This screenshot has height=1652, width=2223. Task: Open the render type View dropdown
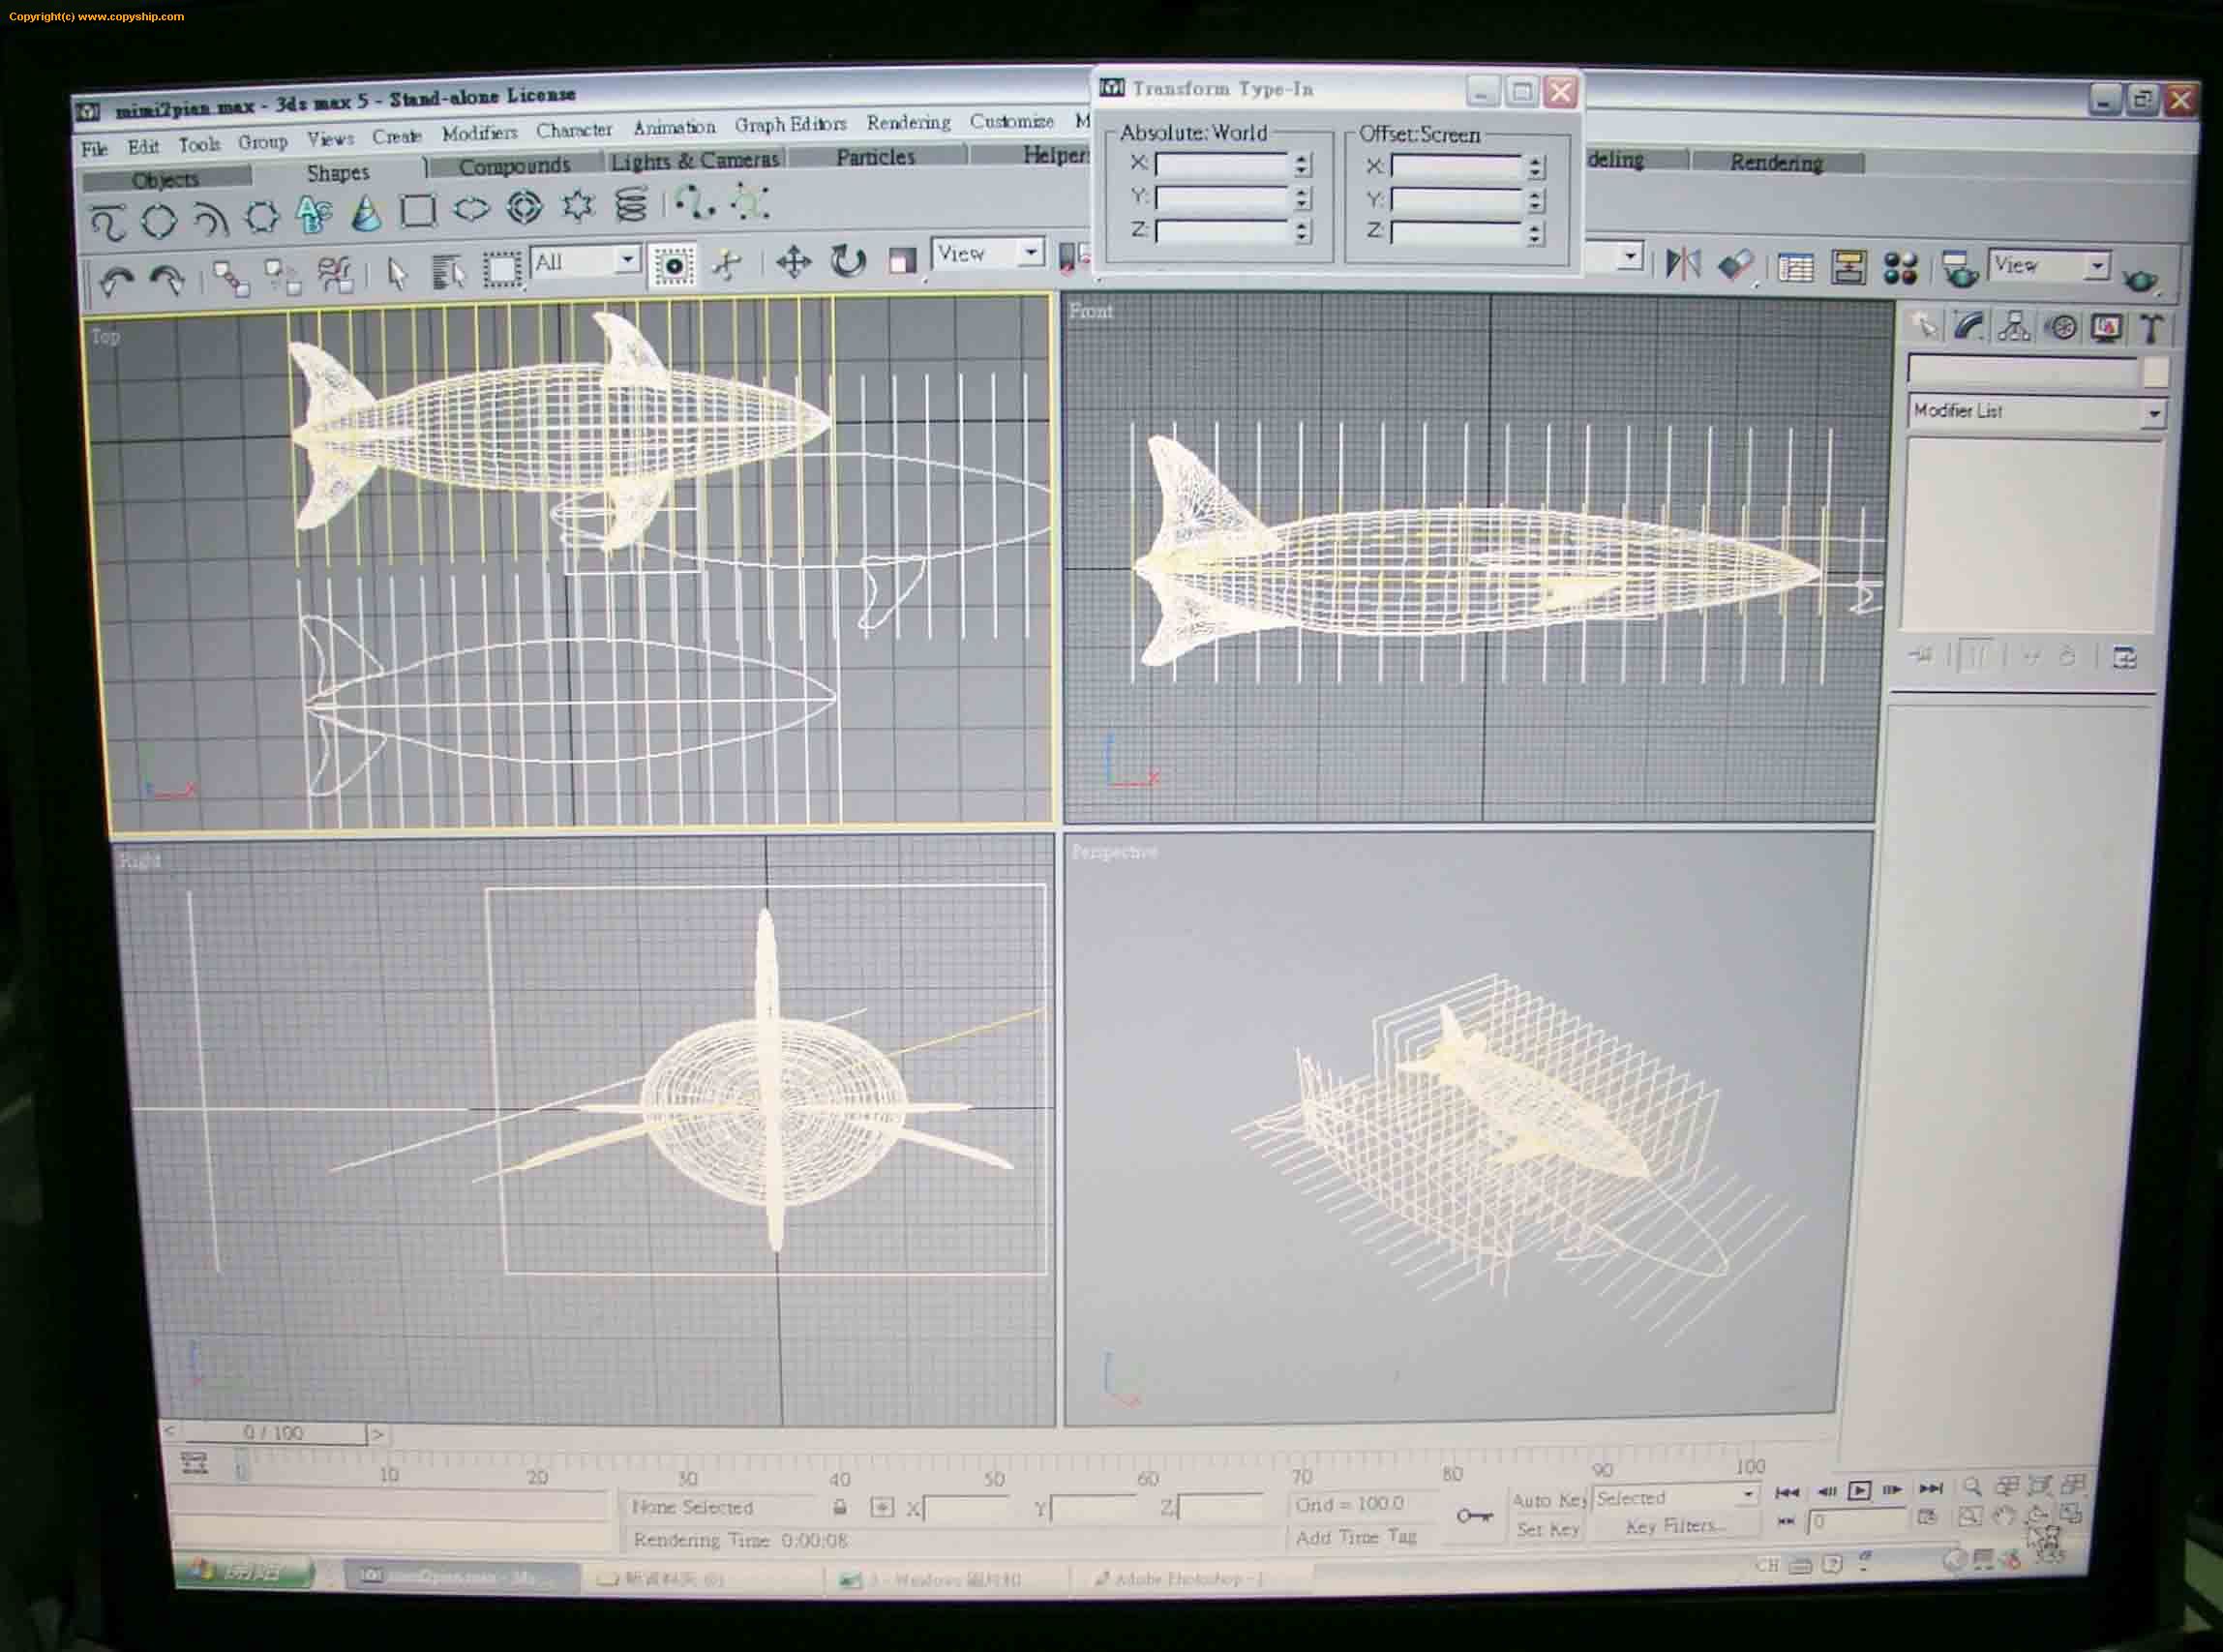tap(2049, 265)
